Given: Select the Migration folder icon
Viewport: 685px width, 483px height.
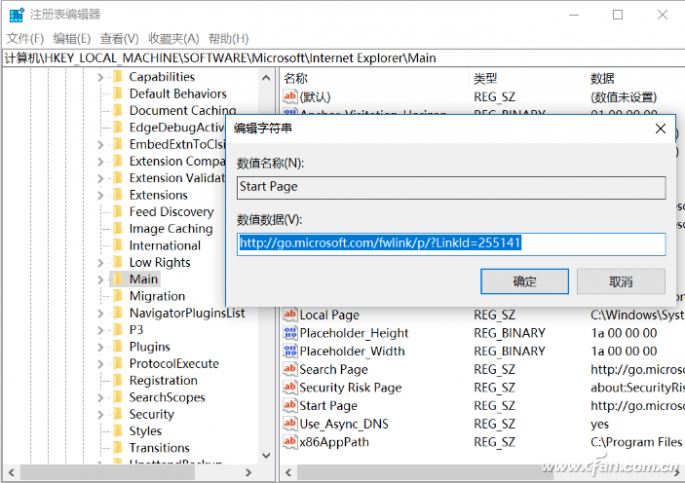Looking at the screenshot, I should tap(118, 296).
